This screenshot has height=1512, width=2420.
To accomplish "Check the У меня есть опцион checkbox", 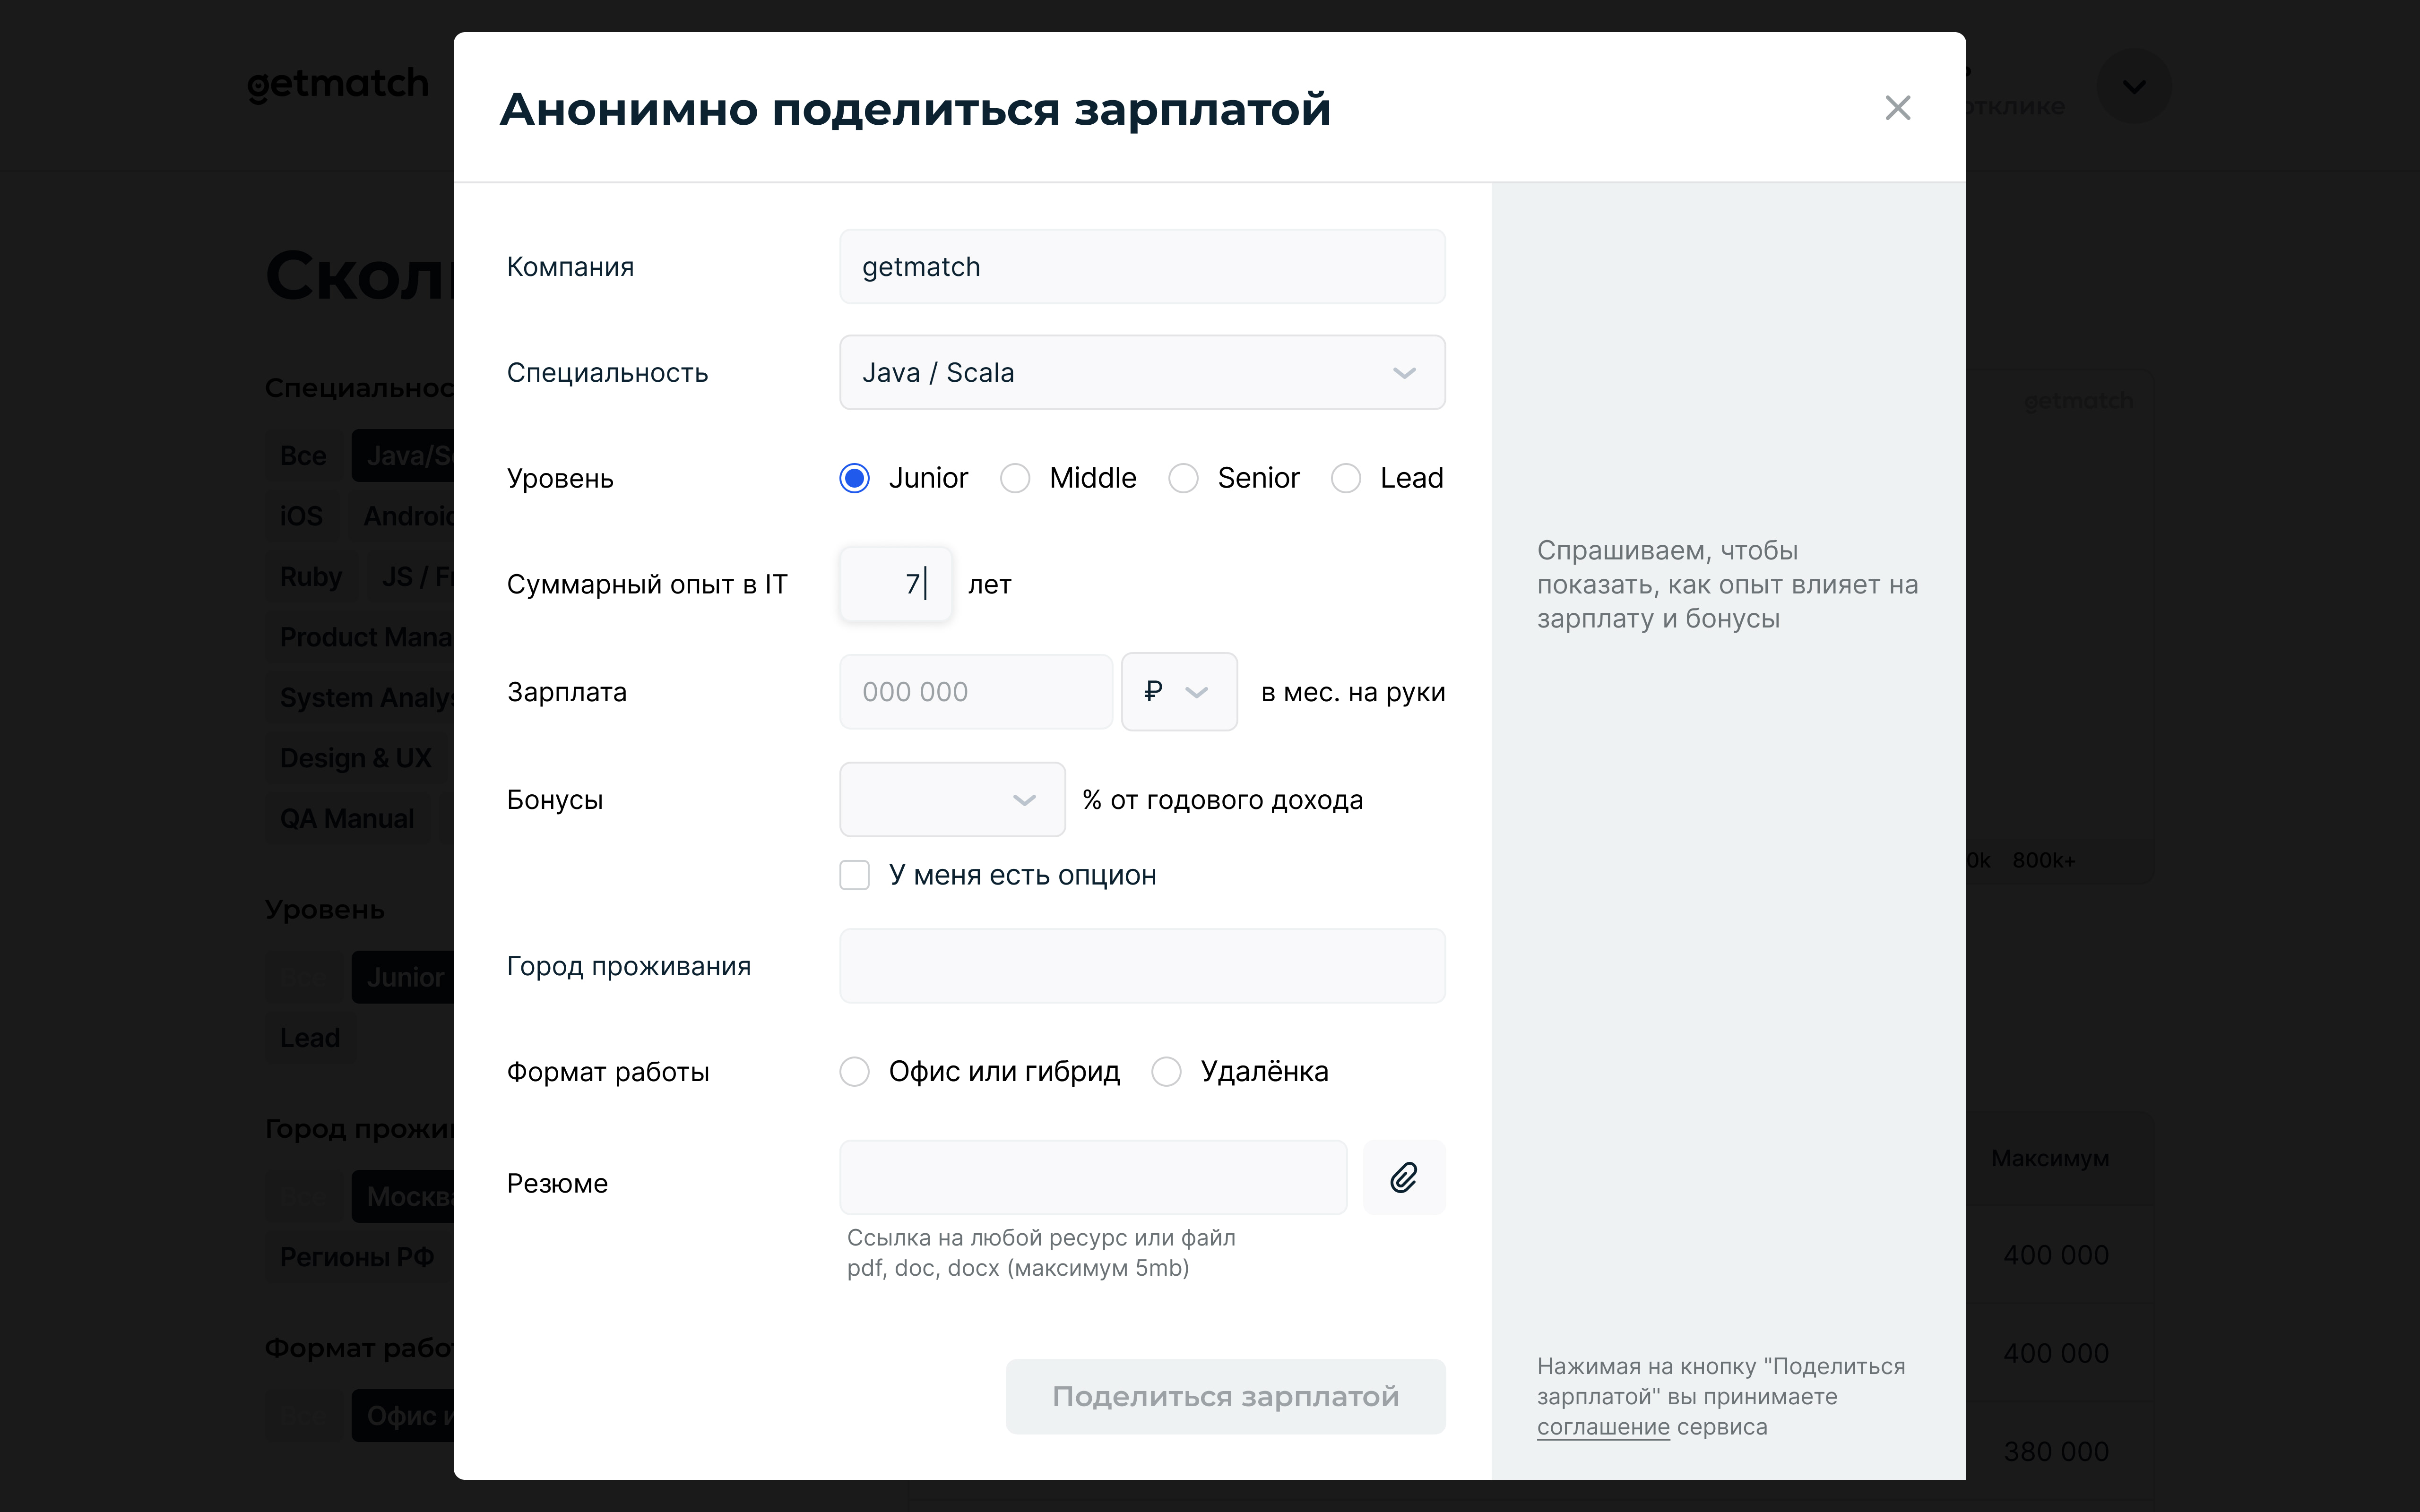I will click(855, 875).
